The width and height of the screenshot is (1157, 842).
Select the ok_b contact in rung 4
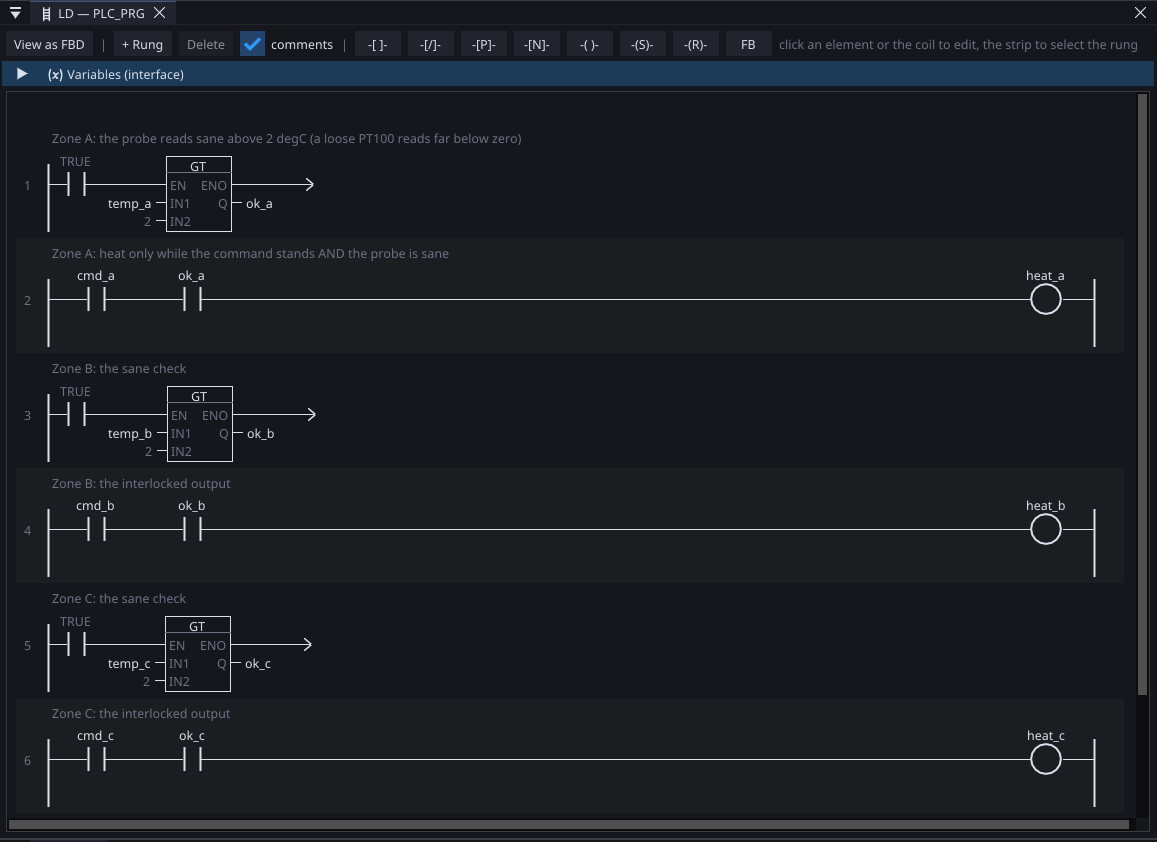[x=192, y=529]
